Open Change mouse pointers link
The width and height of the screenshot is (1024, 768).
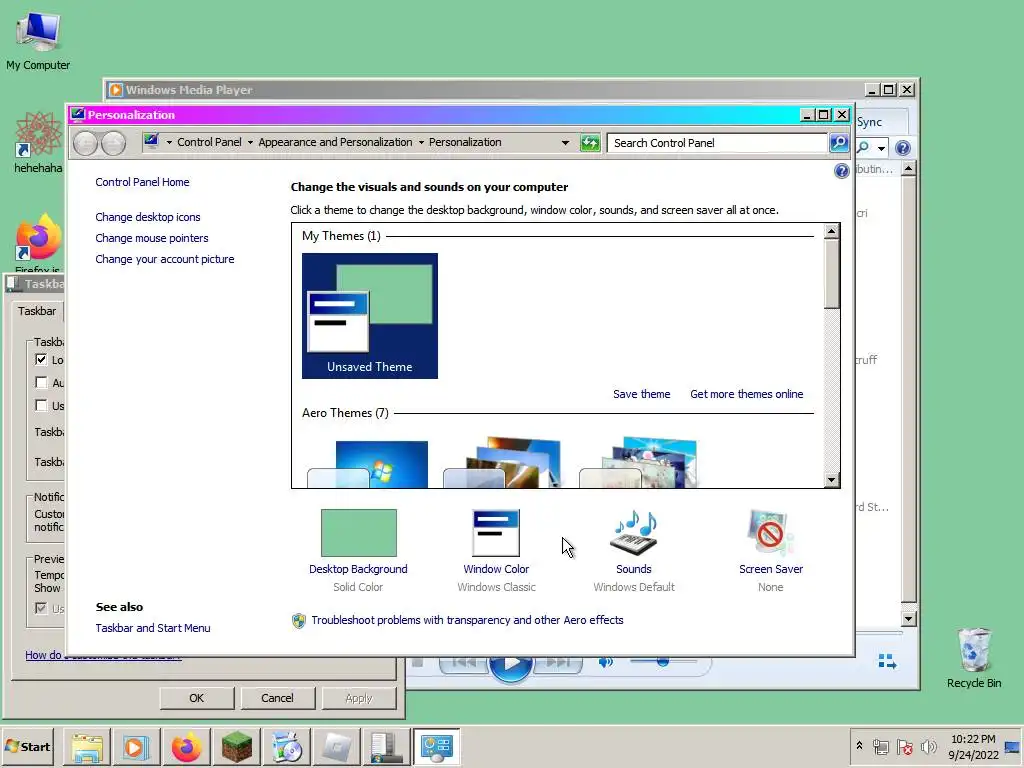[152, 238]
